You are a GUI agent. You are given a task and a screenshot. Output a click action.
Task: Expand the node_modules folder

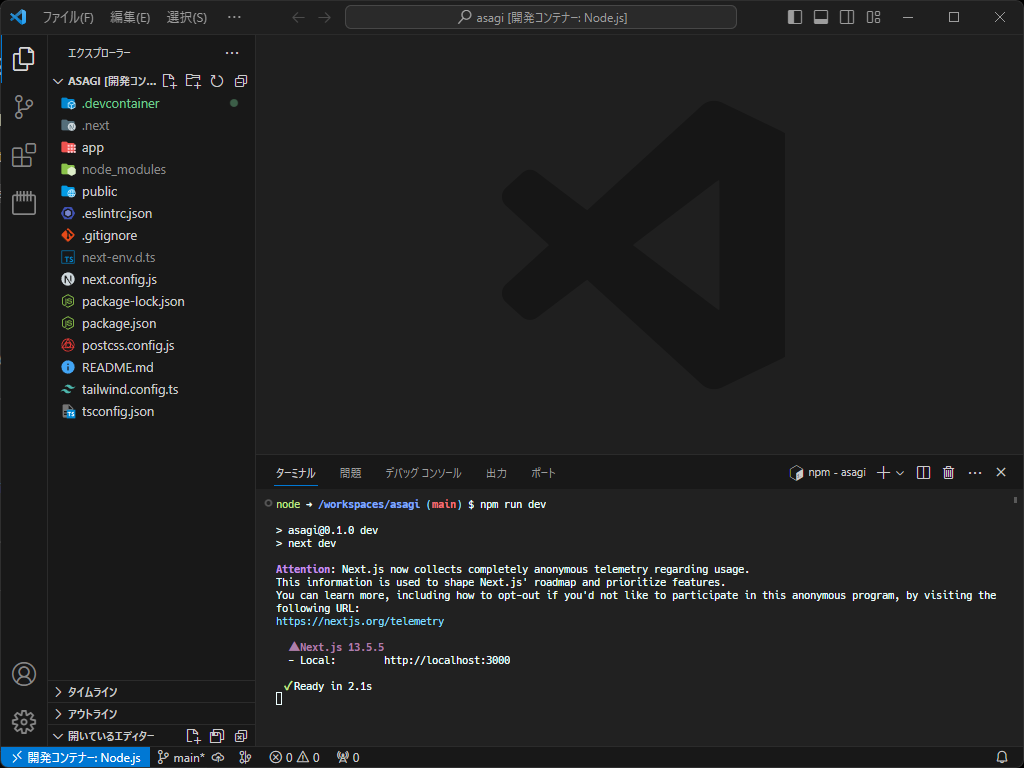point(152,170)
